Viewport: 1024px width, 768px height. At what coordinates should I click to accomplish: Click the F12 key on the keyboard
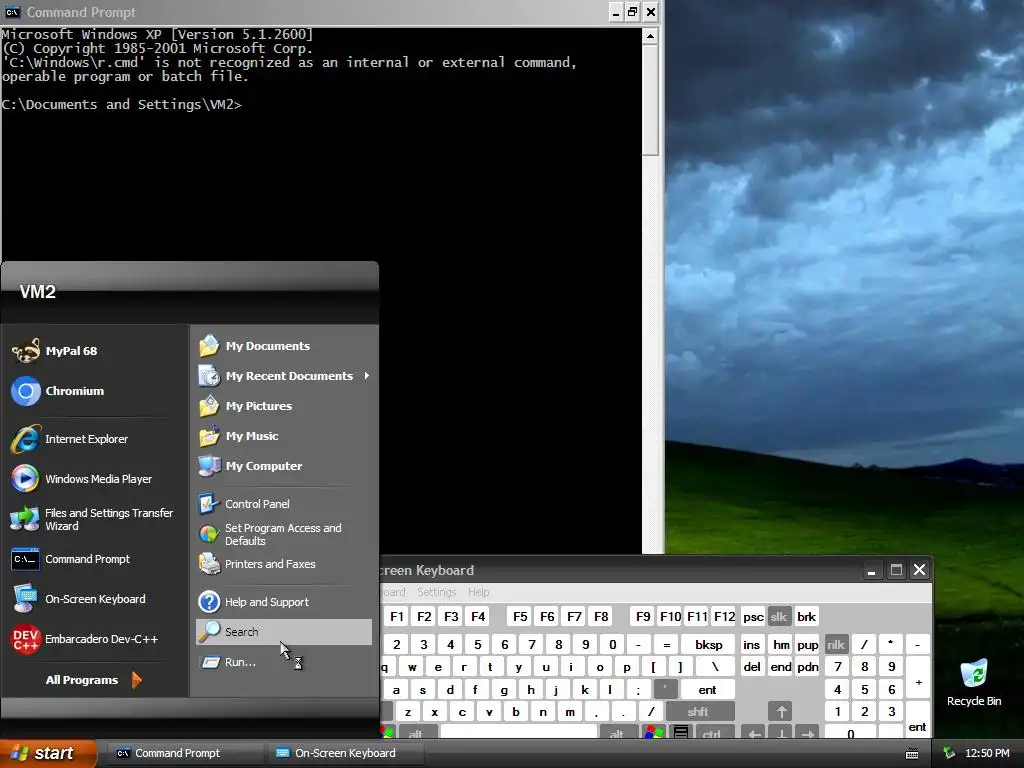724,617
